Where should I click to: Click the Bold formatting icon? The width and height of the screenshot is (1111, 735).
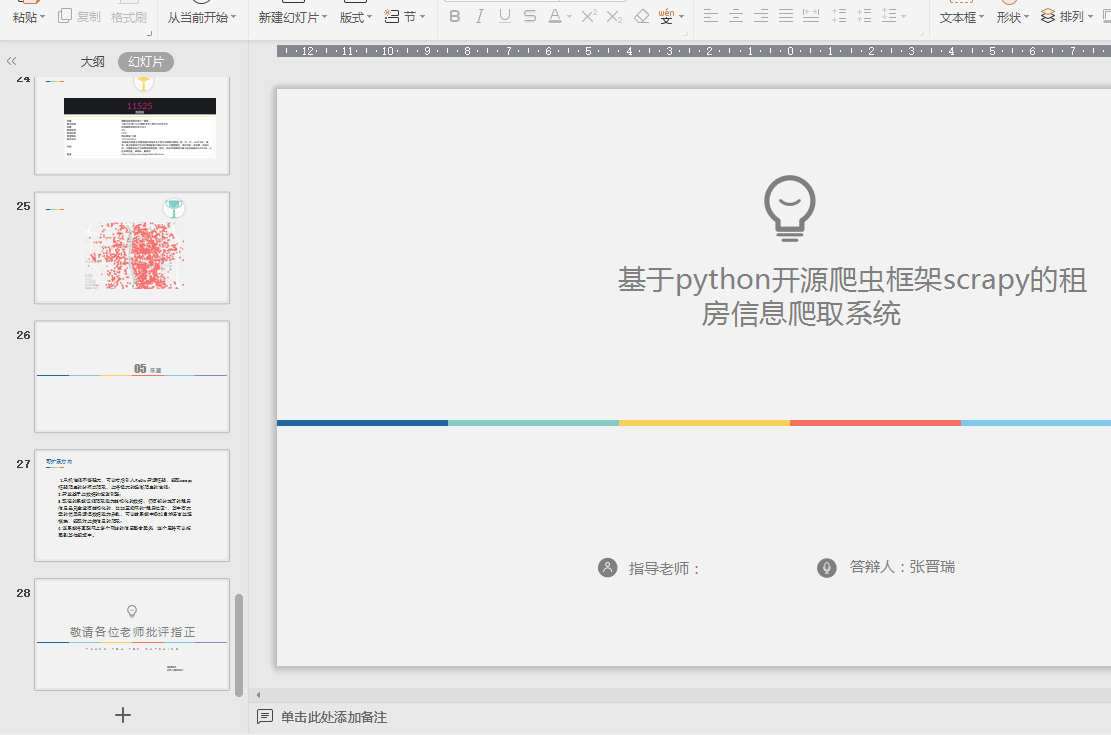point(455,16)
